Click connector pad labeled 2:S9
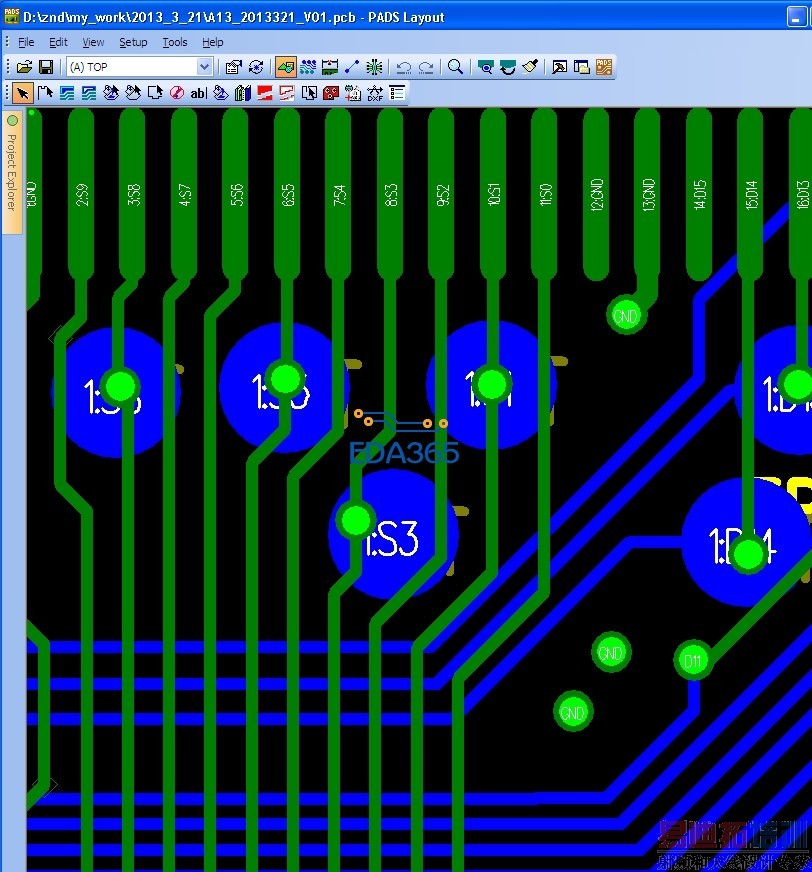 [x=81, y=194]
